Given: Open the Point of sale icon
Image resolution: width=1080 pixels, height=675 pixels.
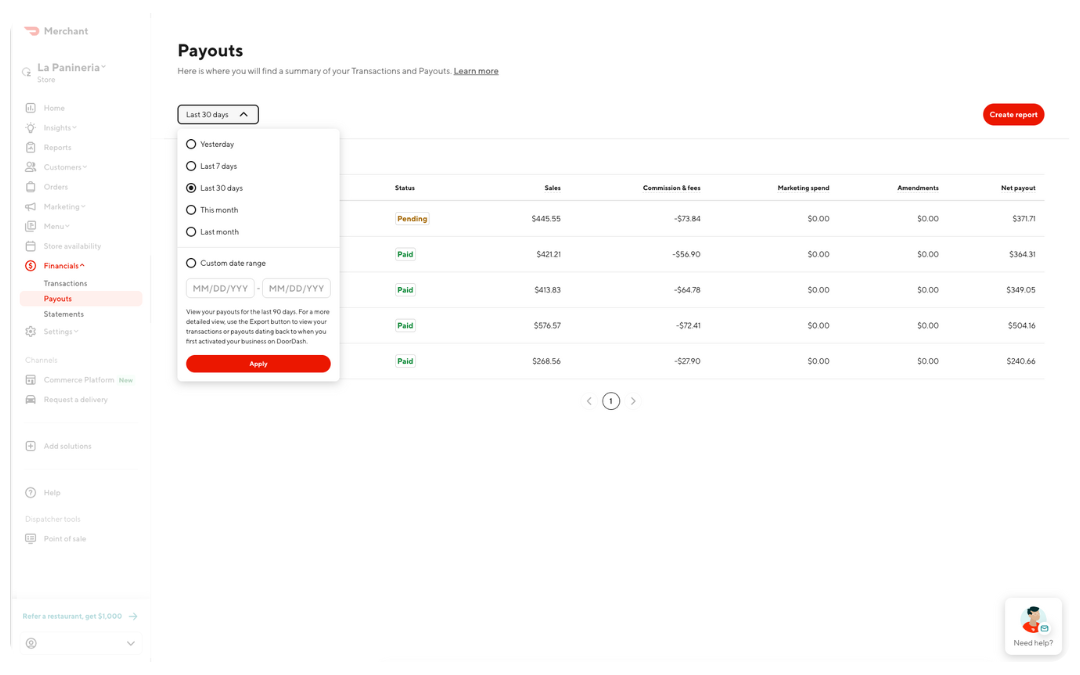Looking at the screenshot, I should 32,538.
